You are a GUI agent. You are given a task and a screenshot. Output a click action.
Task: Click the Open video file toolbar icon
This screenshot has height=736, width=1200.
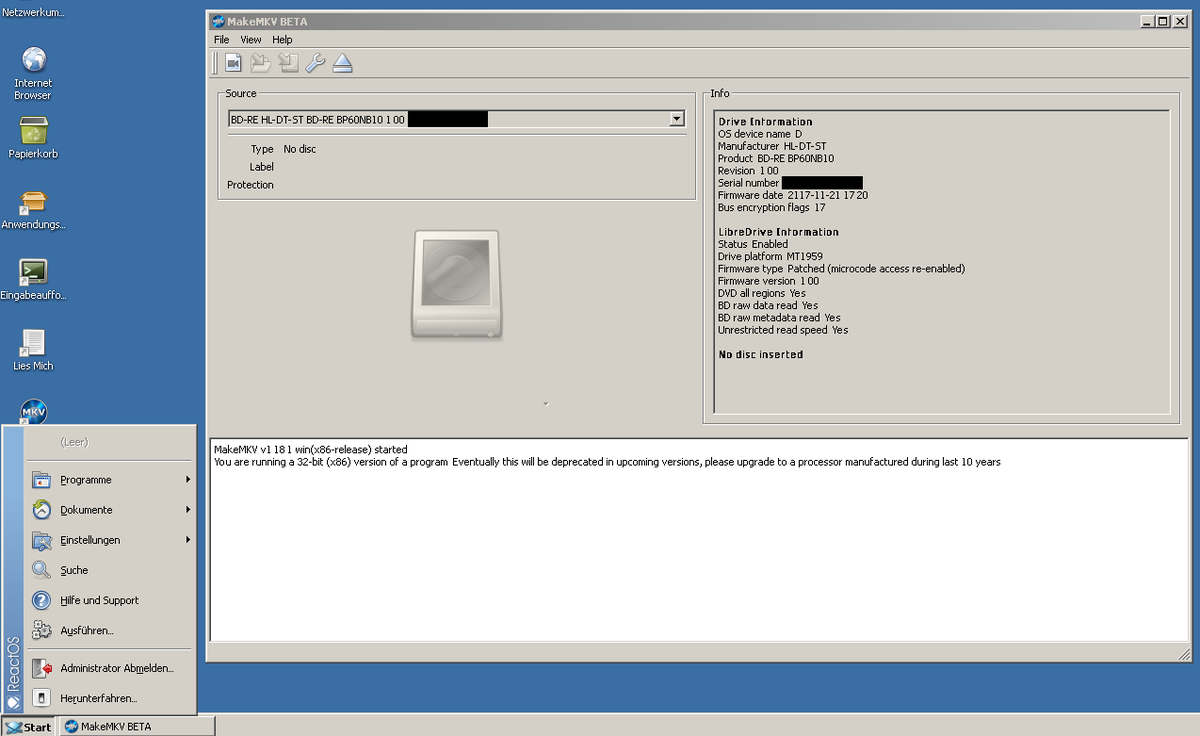pos(233,63)
